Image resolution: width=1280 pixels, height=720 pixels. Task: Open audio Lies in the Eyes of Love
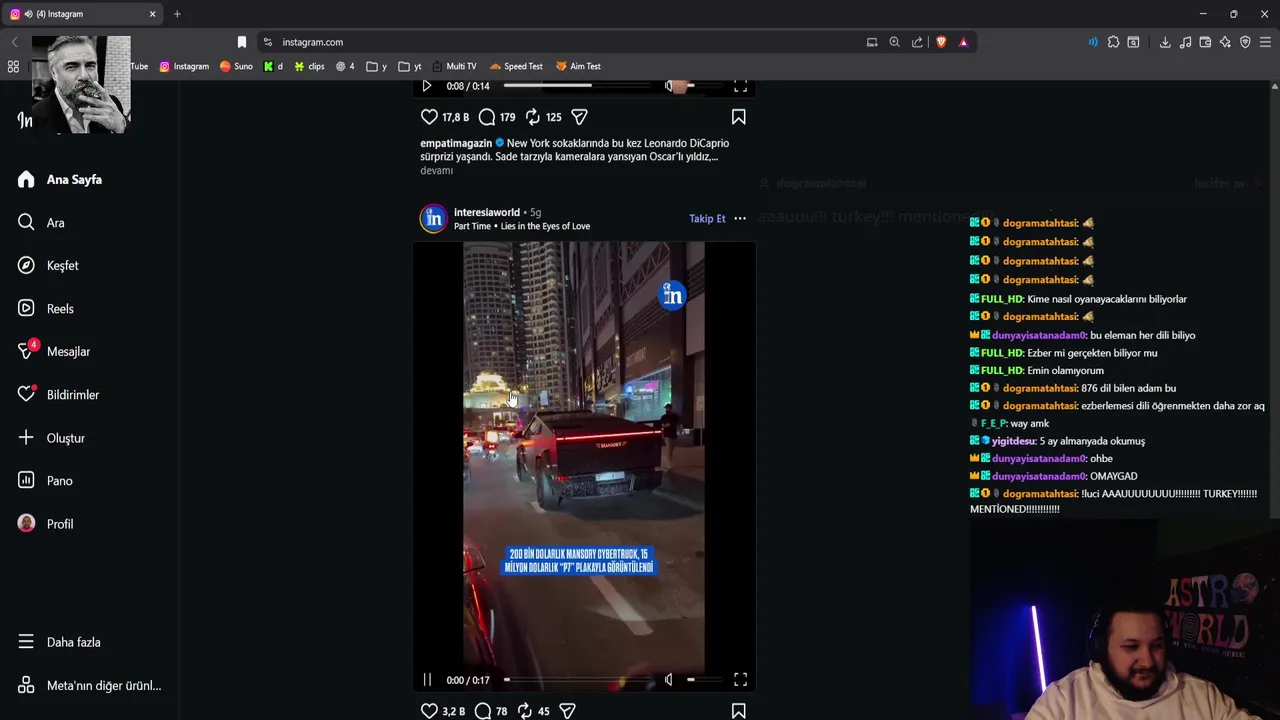point(545,226)
